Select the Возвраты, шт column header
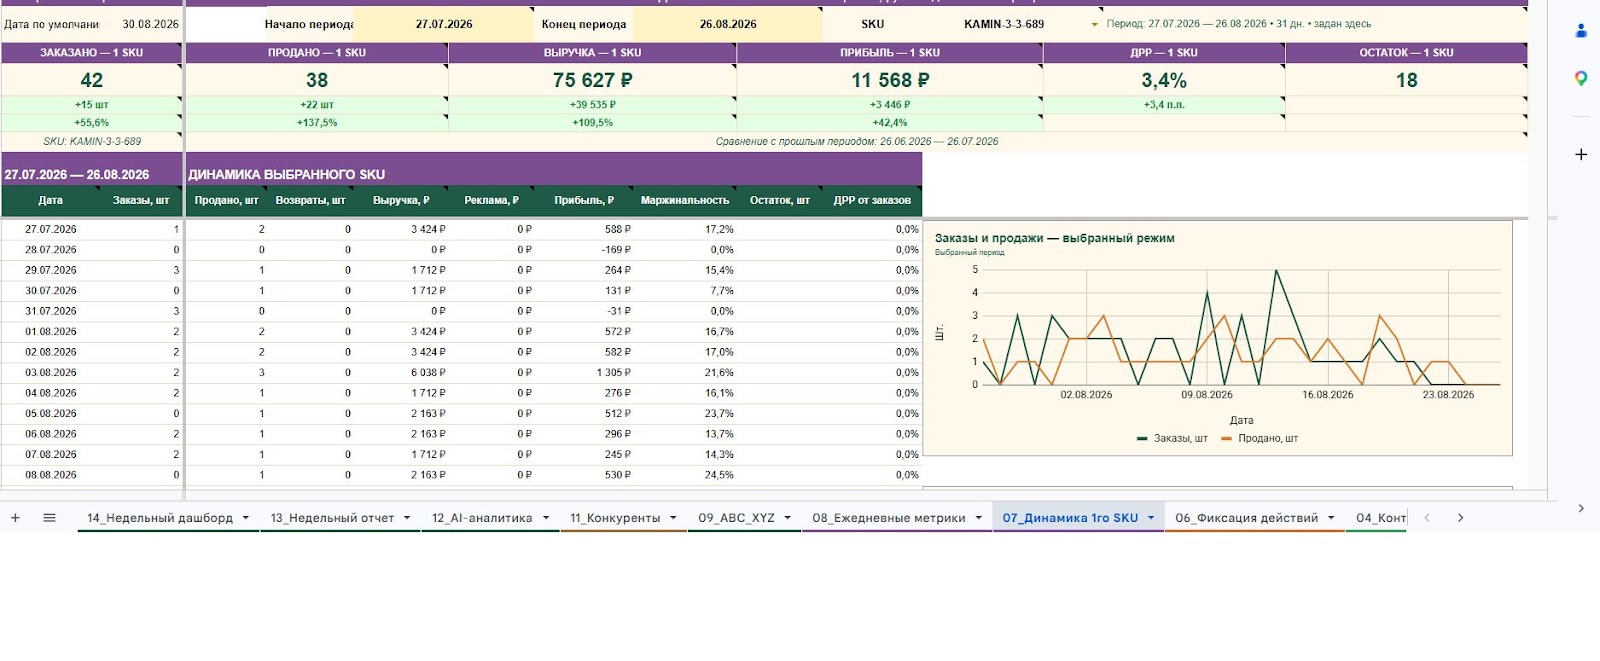This screenshot has height=661, width=1600. pos(310,200)
